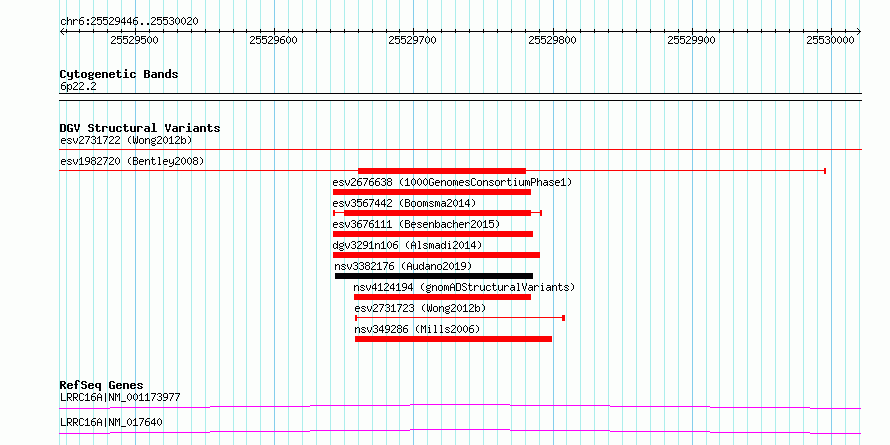Image resolution: width=890 pixels, height=445 pixels.
Task: Click the right arrowhead of the ruler
Action: [x=859, y=32]
